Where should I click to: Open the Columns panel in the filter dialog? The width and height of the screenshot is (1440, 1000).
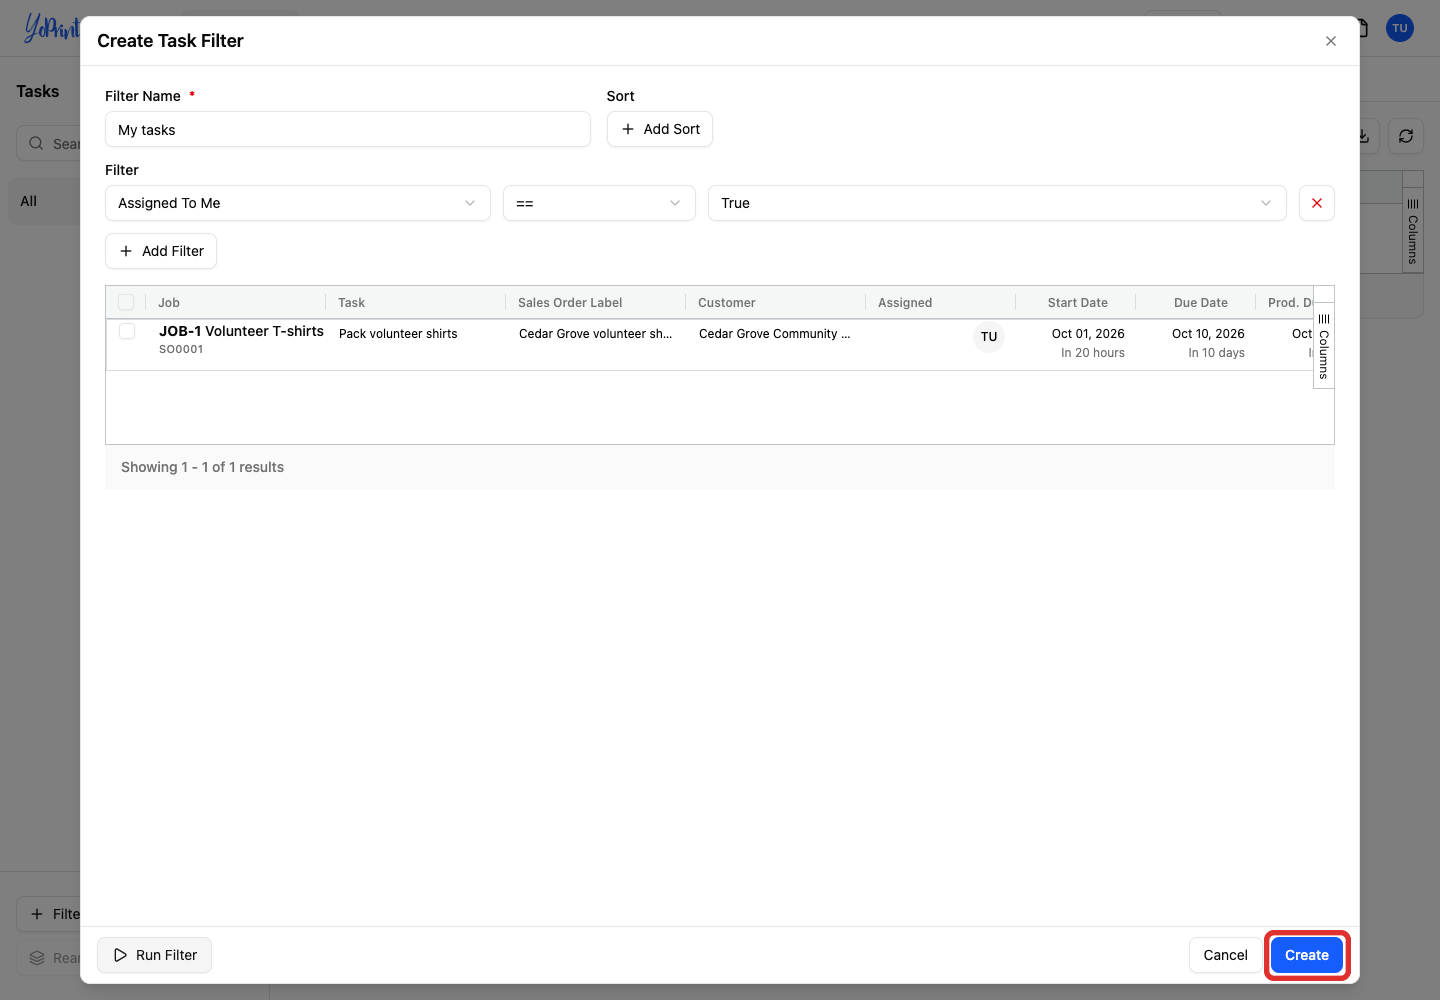coord(1323,346)
